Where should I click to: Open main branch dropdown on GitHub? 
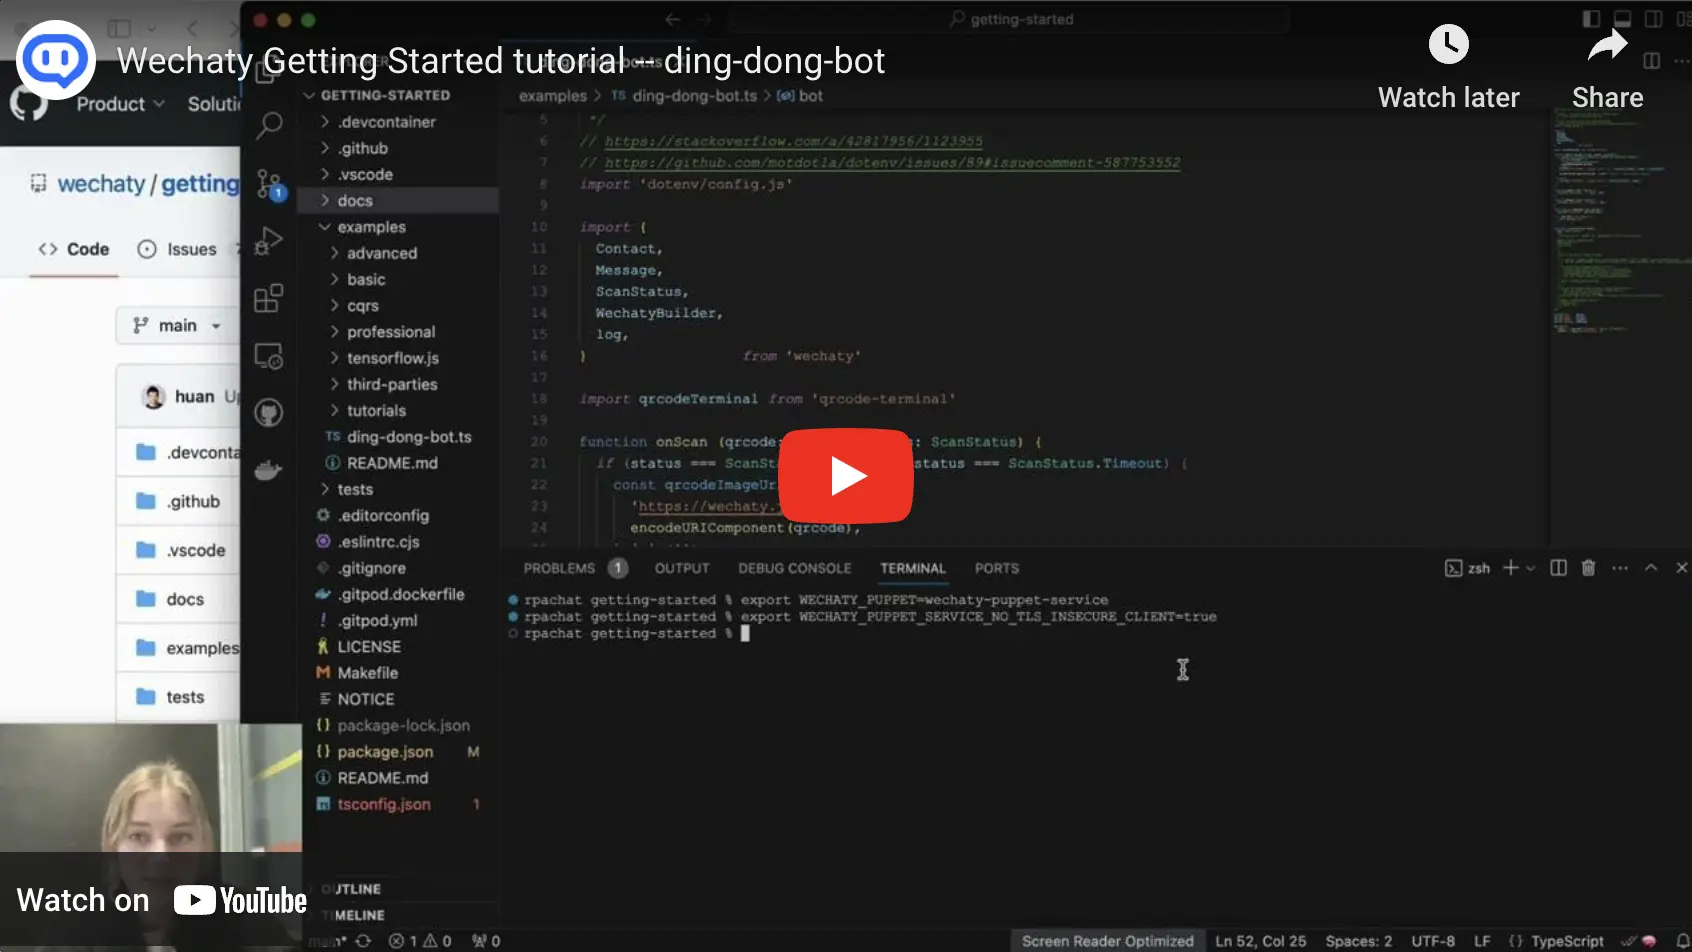[x=177, y=326]
